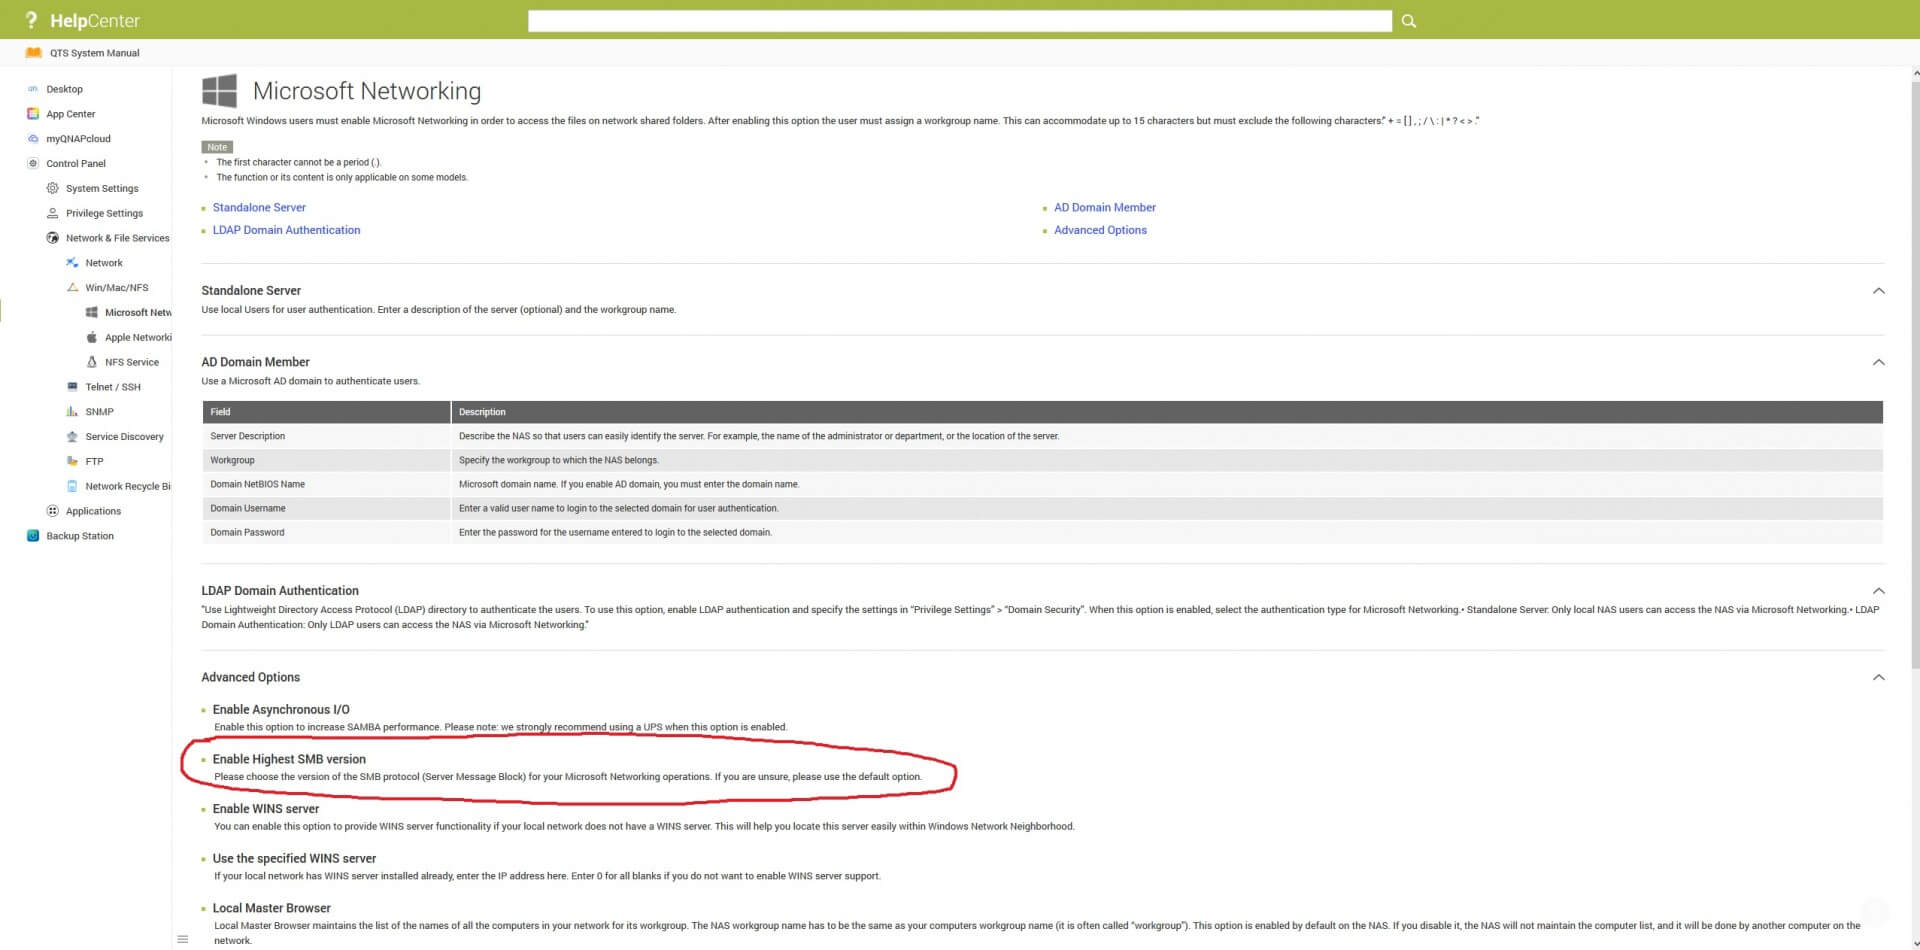This screenshot has height=950, width=1920.
Task: Open the App Center icon in sidebar
Action: (33, 114)
